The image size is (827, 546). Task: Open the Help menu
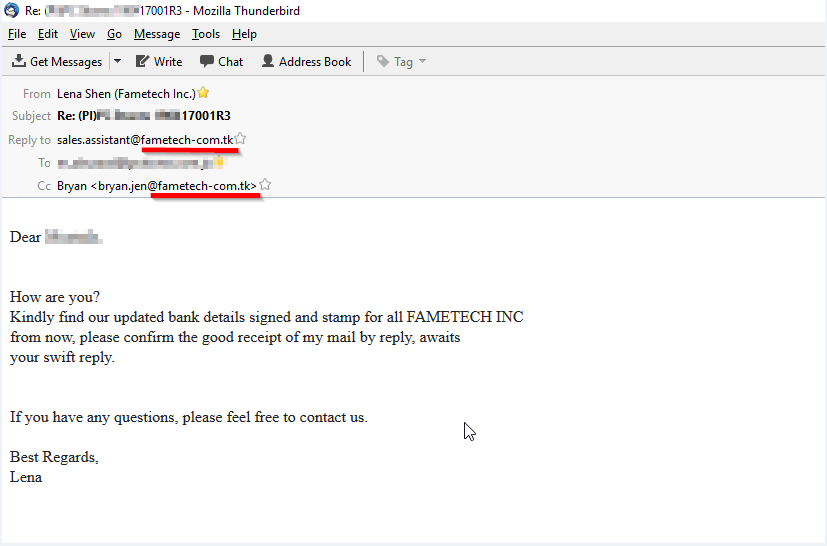244,34
